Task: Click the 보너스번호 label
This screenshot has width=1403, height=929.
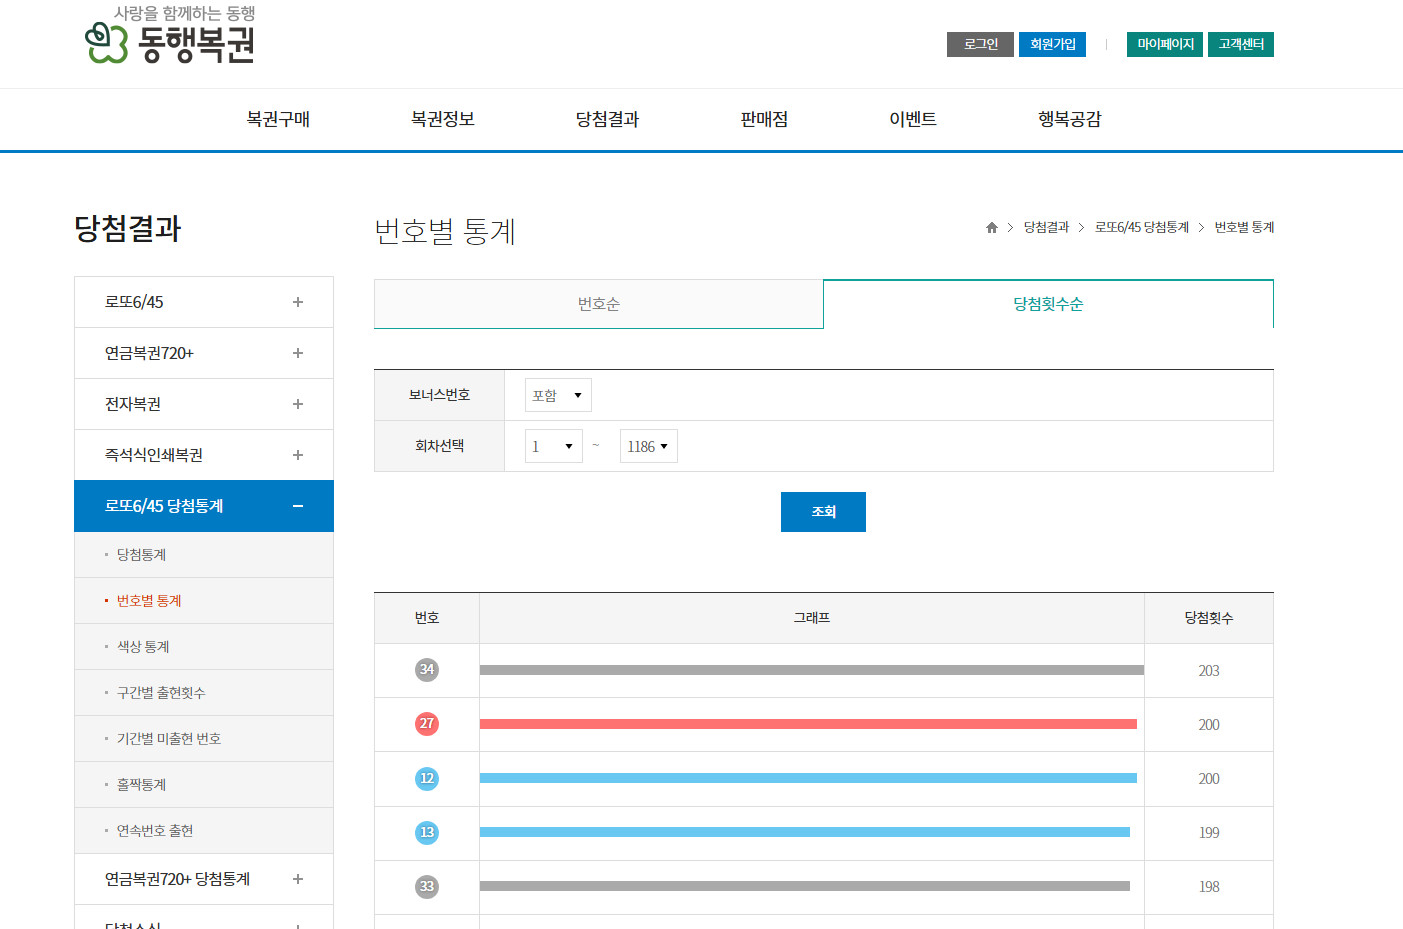Action: [439, 395]
